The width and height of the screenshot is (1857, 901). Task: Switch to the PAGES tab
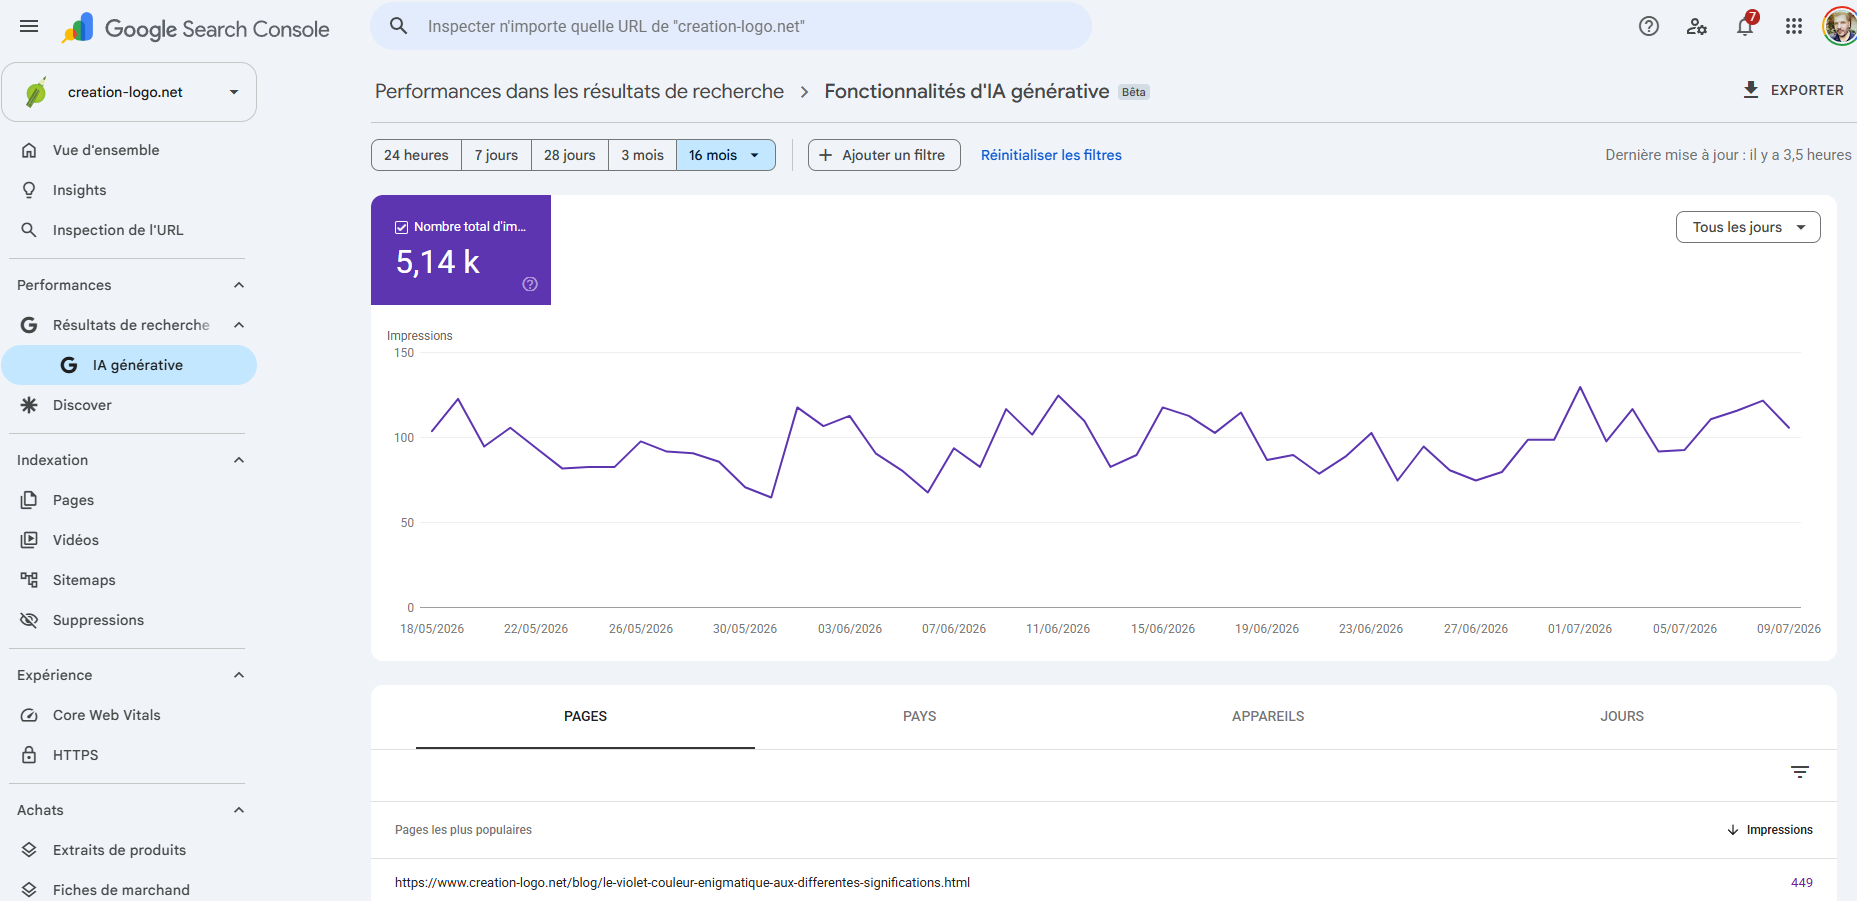click(x=585, y=716)
